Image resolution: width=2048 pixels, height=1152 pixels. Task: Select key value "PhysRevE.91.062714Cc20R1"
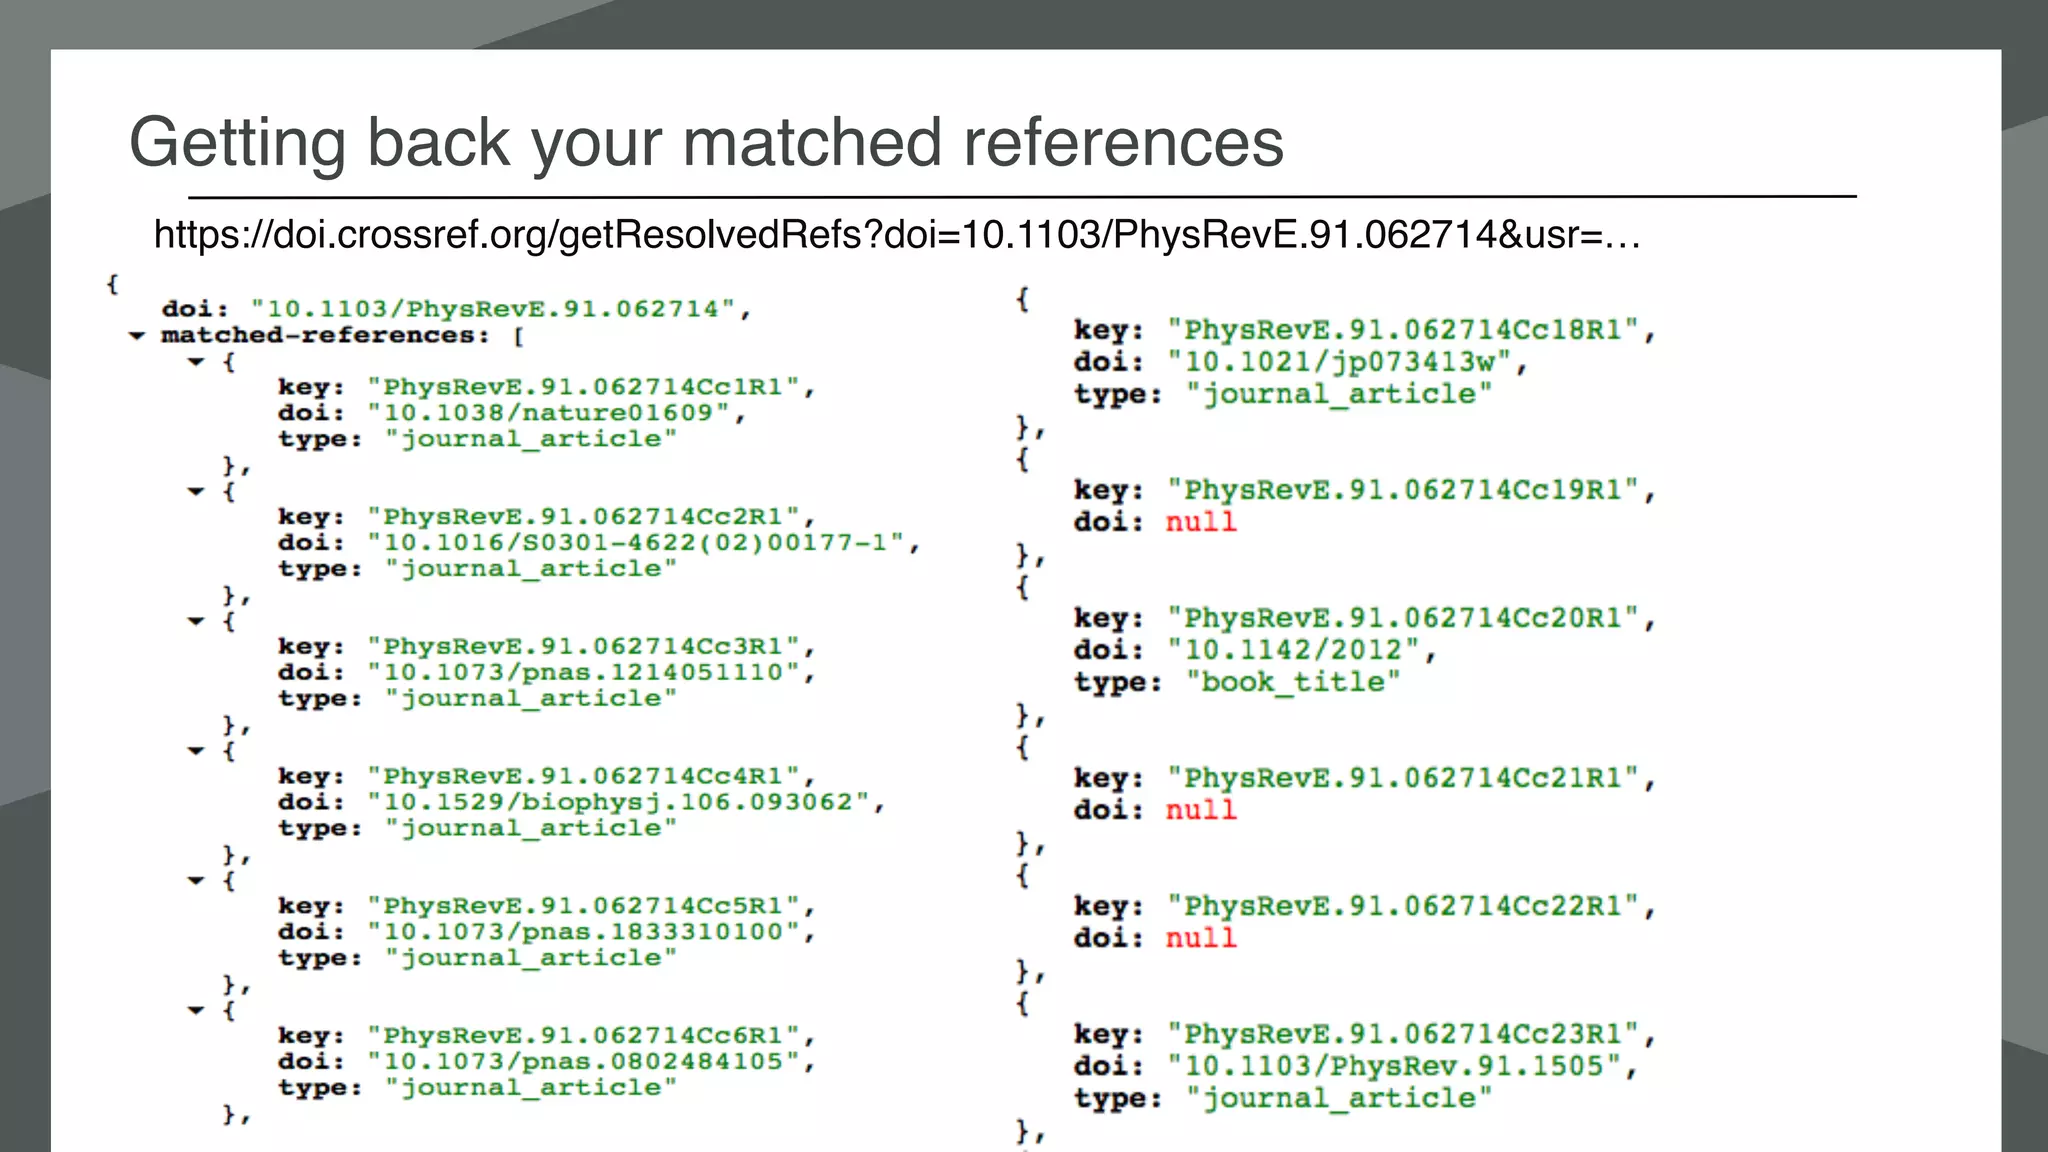tap(1404, 618)
